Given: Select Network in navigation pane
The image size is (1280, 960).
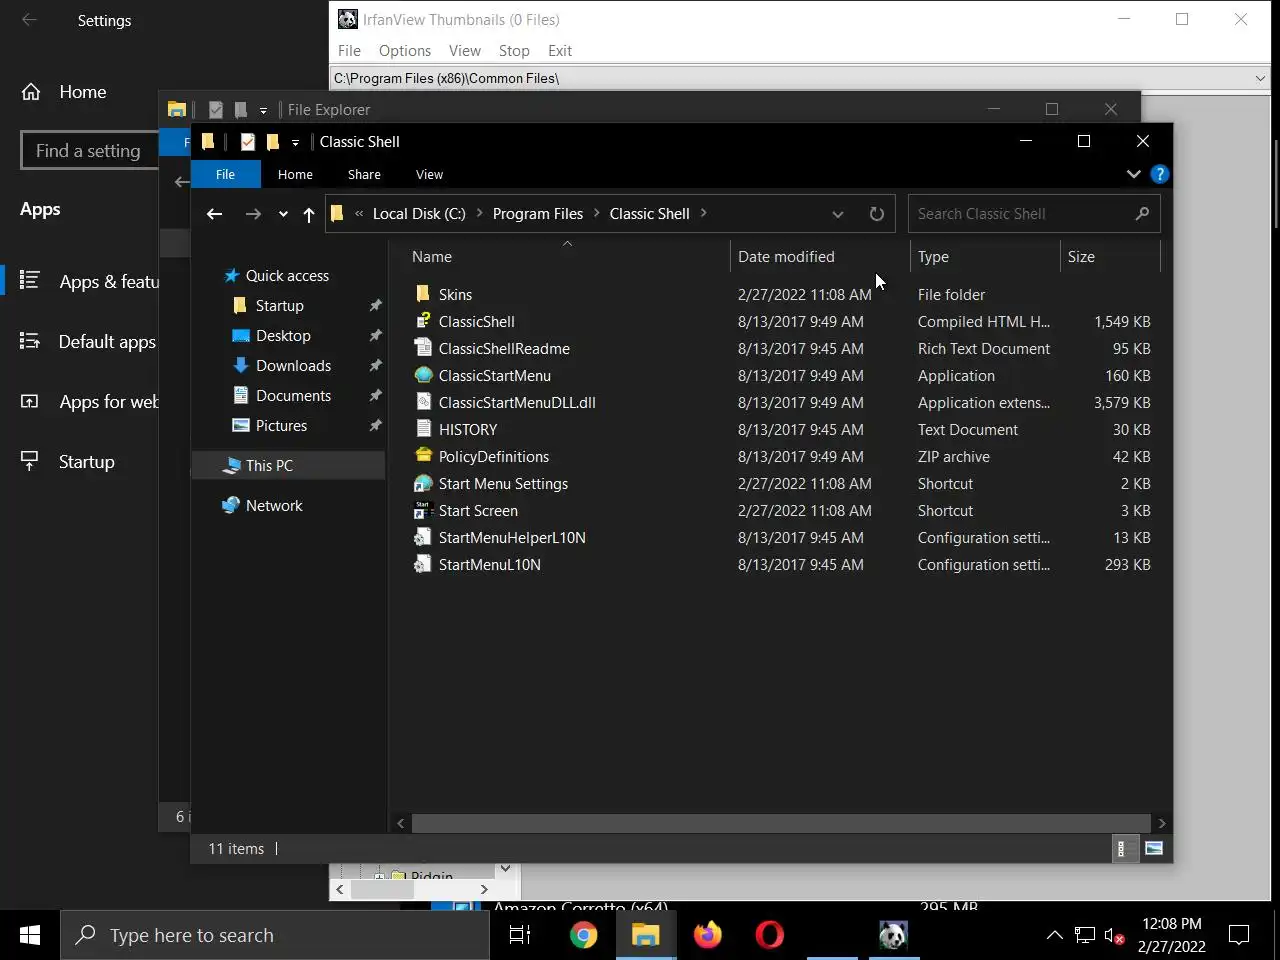Looking at the screenshot, I should point(274,506).
